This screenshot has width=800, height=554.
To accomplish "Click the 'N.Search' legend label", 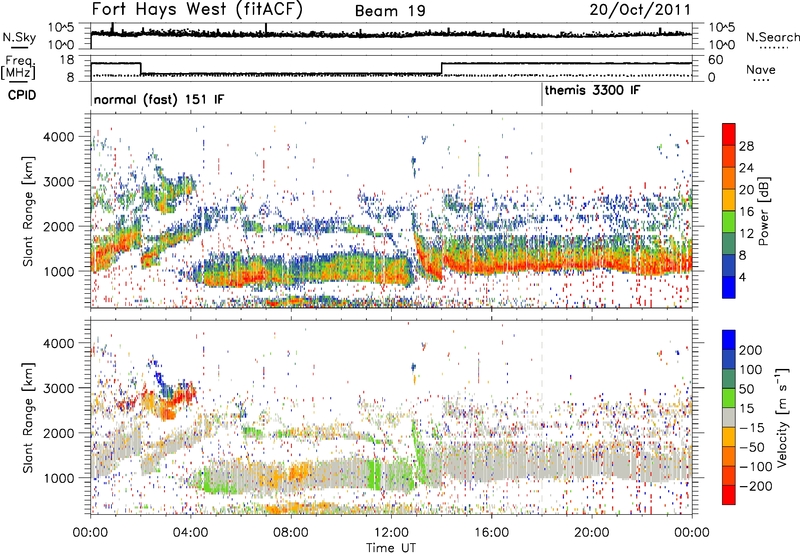I will pyautogui.click(x=772, y=37).
